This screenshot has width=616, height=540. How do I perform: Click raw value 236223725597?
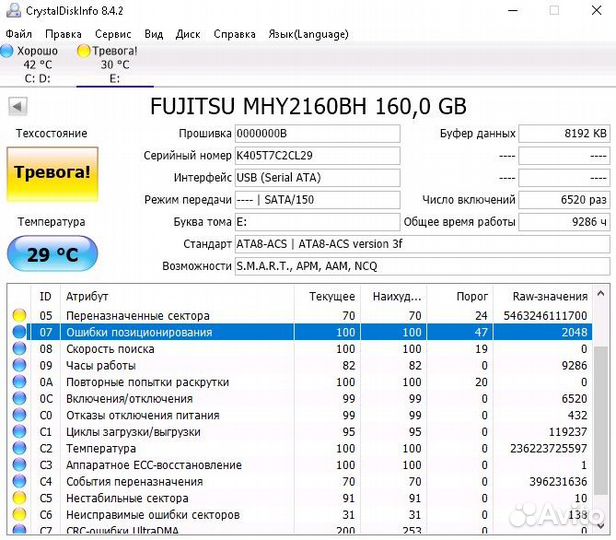548,448
